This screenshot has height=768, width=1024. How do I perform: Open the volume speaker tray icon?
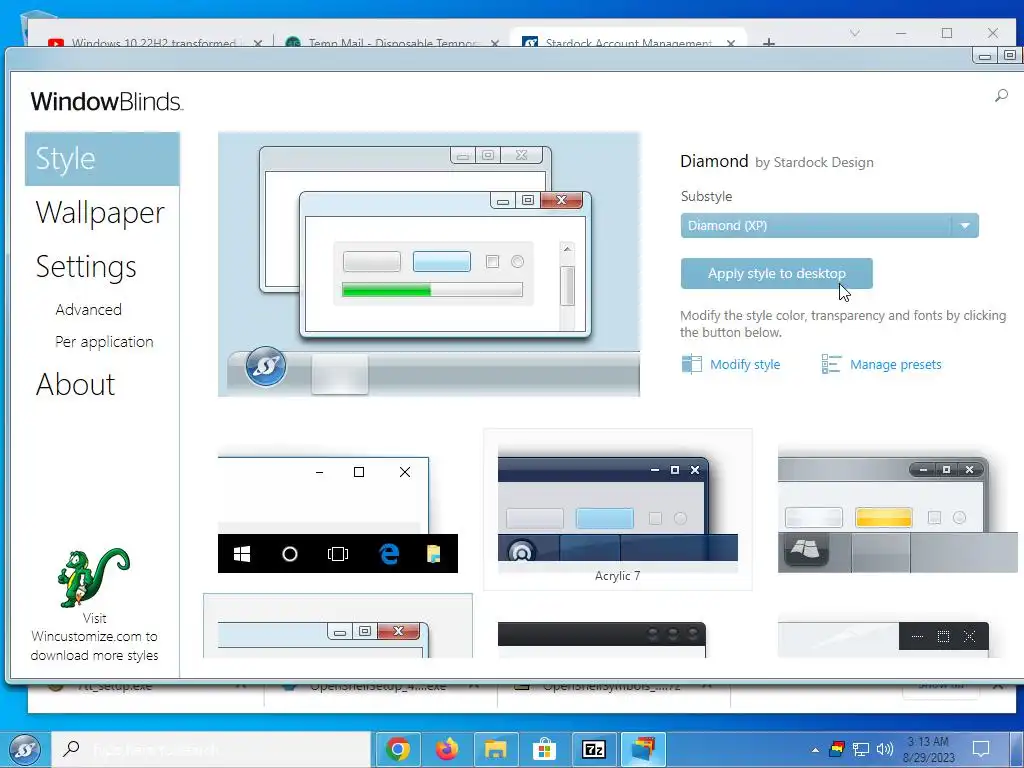(x=885, y=750)
